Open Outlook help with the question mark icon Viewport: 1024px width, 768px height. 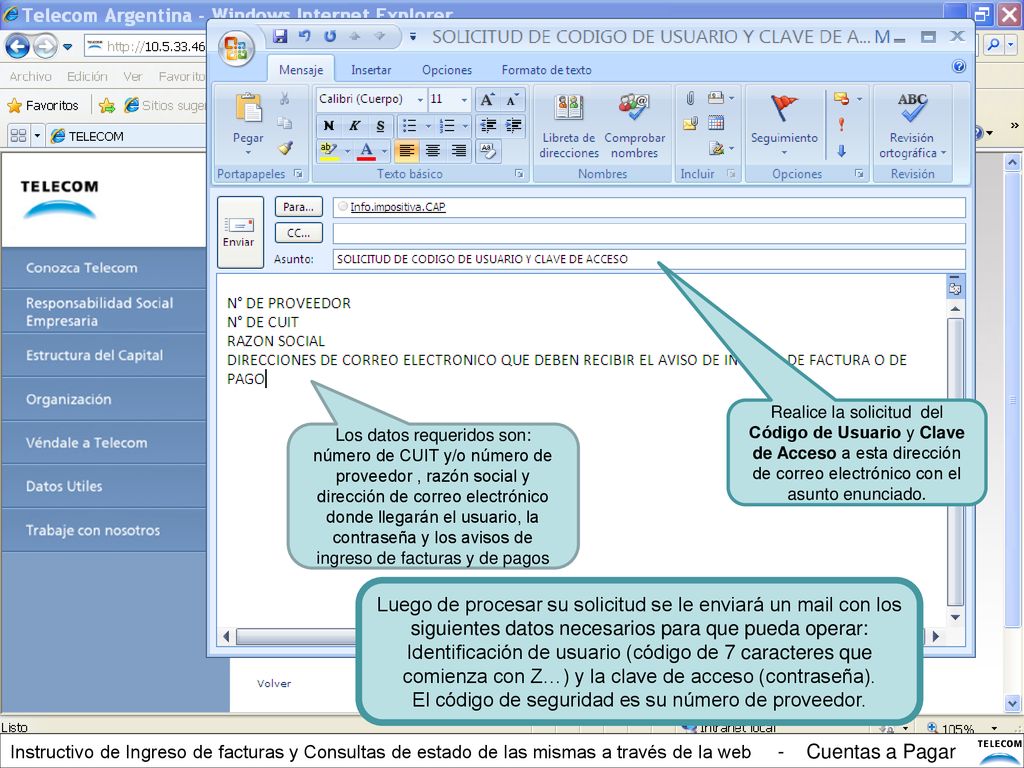[x=959, y=66]
